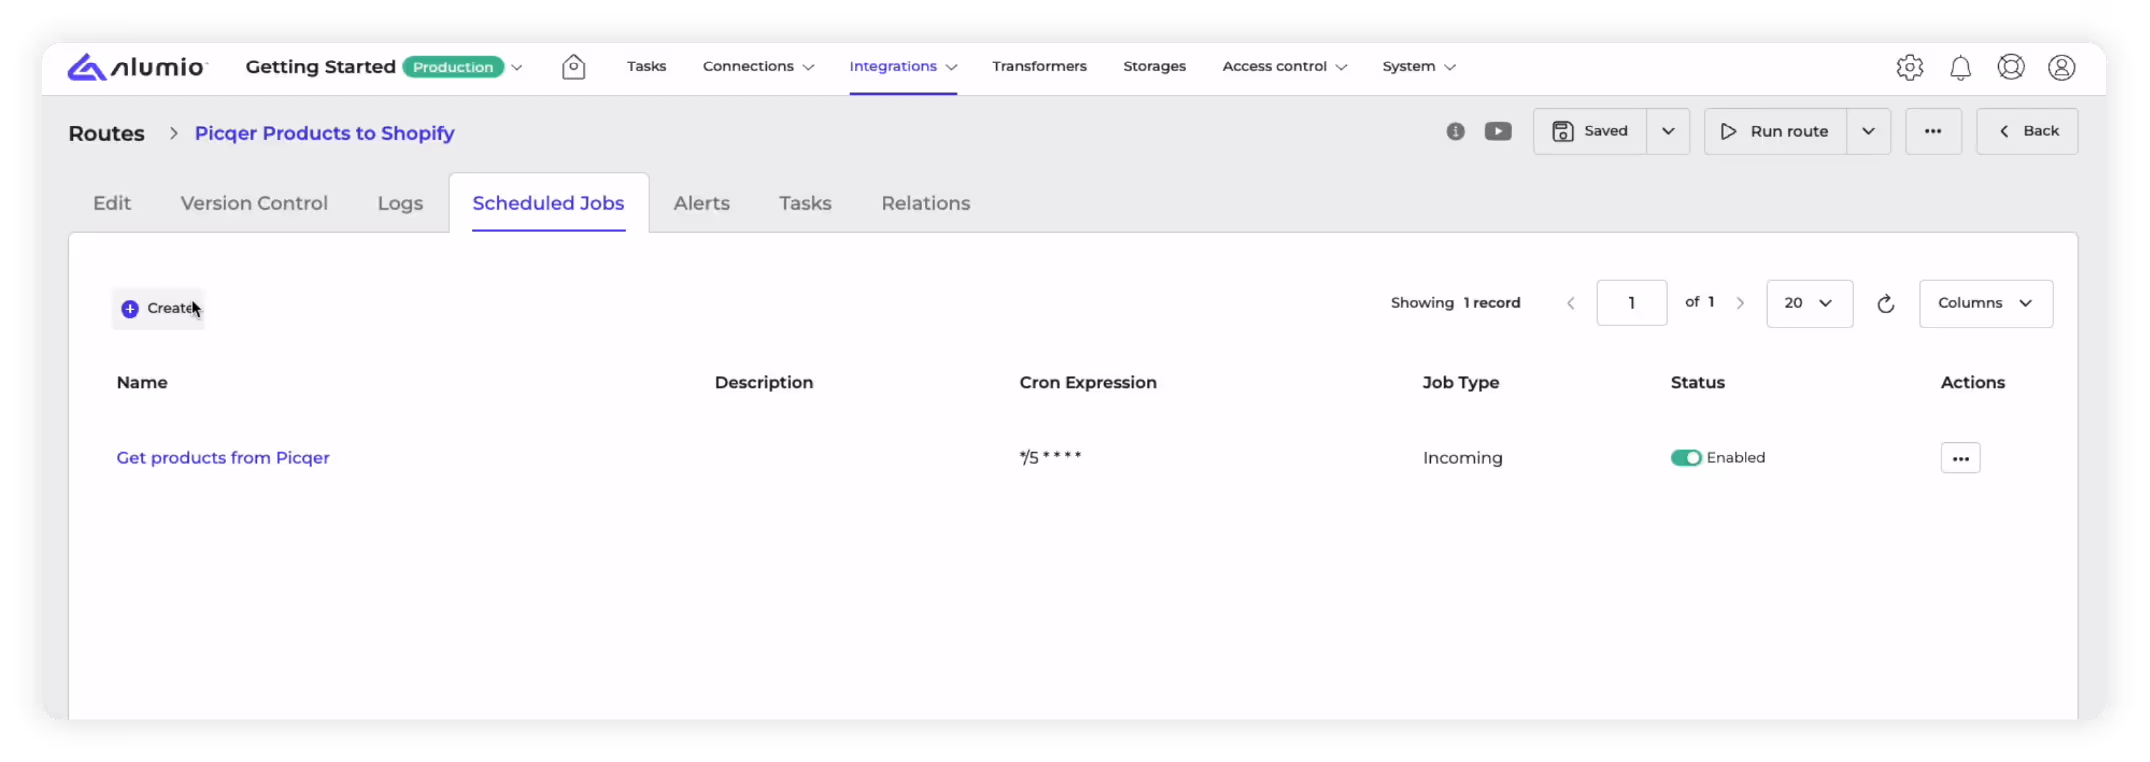Open Transformers in the top navigation
The height and width of the screenshot is (762, 2150).
click(x=1039, y=66)
